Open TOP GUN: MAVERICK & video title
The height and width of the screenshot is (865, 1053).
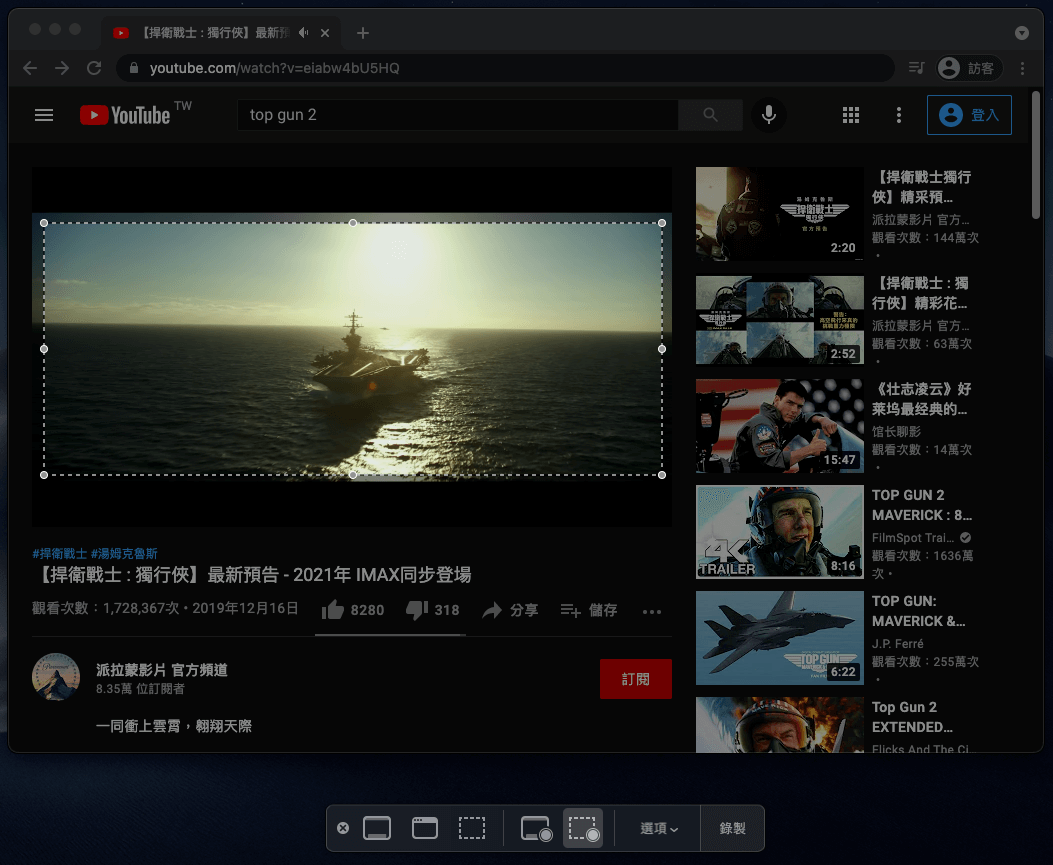(918, 611)
